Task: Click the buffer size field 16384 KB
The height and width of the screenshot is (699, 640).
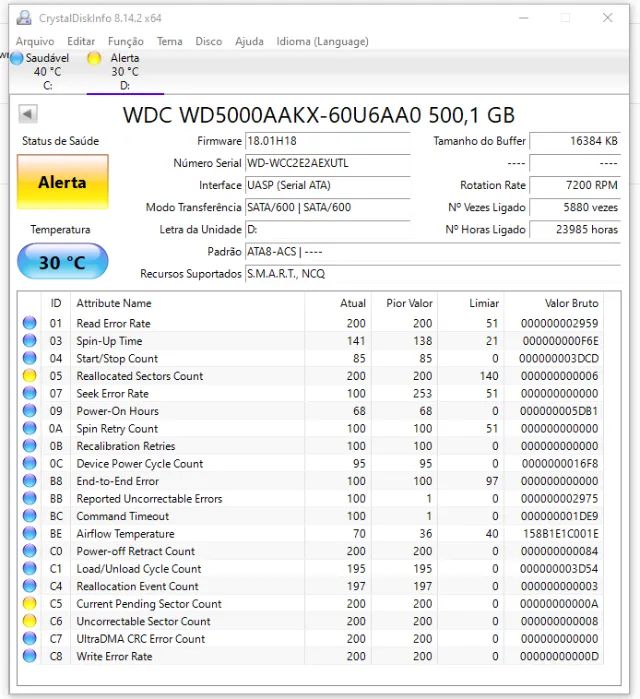Action: pos(575,141)
